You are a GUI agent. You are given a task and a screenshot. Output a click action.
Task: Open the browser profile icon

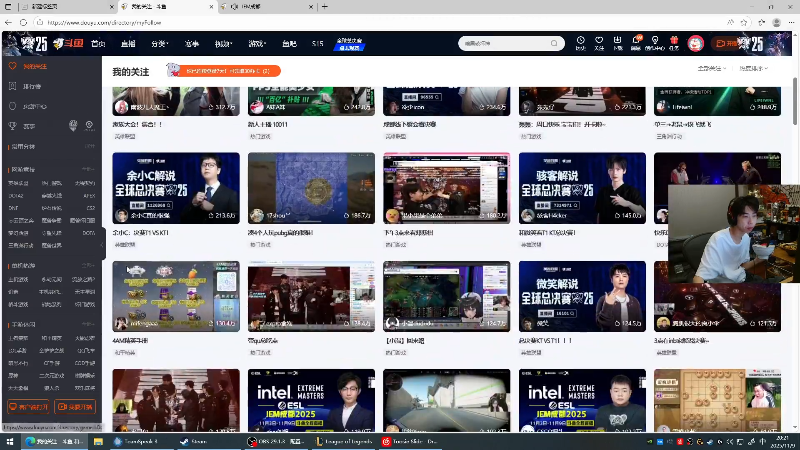(777, 22)
